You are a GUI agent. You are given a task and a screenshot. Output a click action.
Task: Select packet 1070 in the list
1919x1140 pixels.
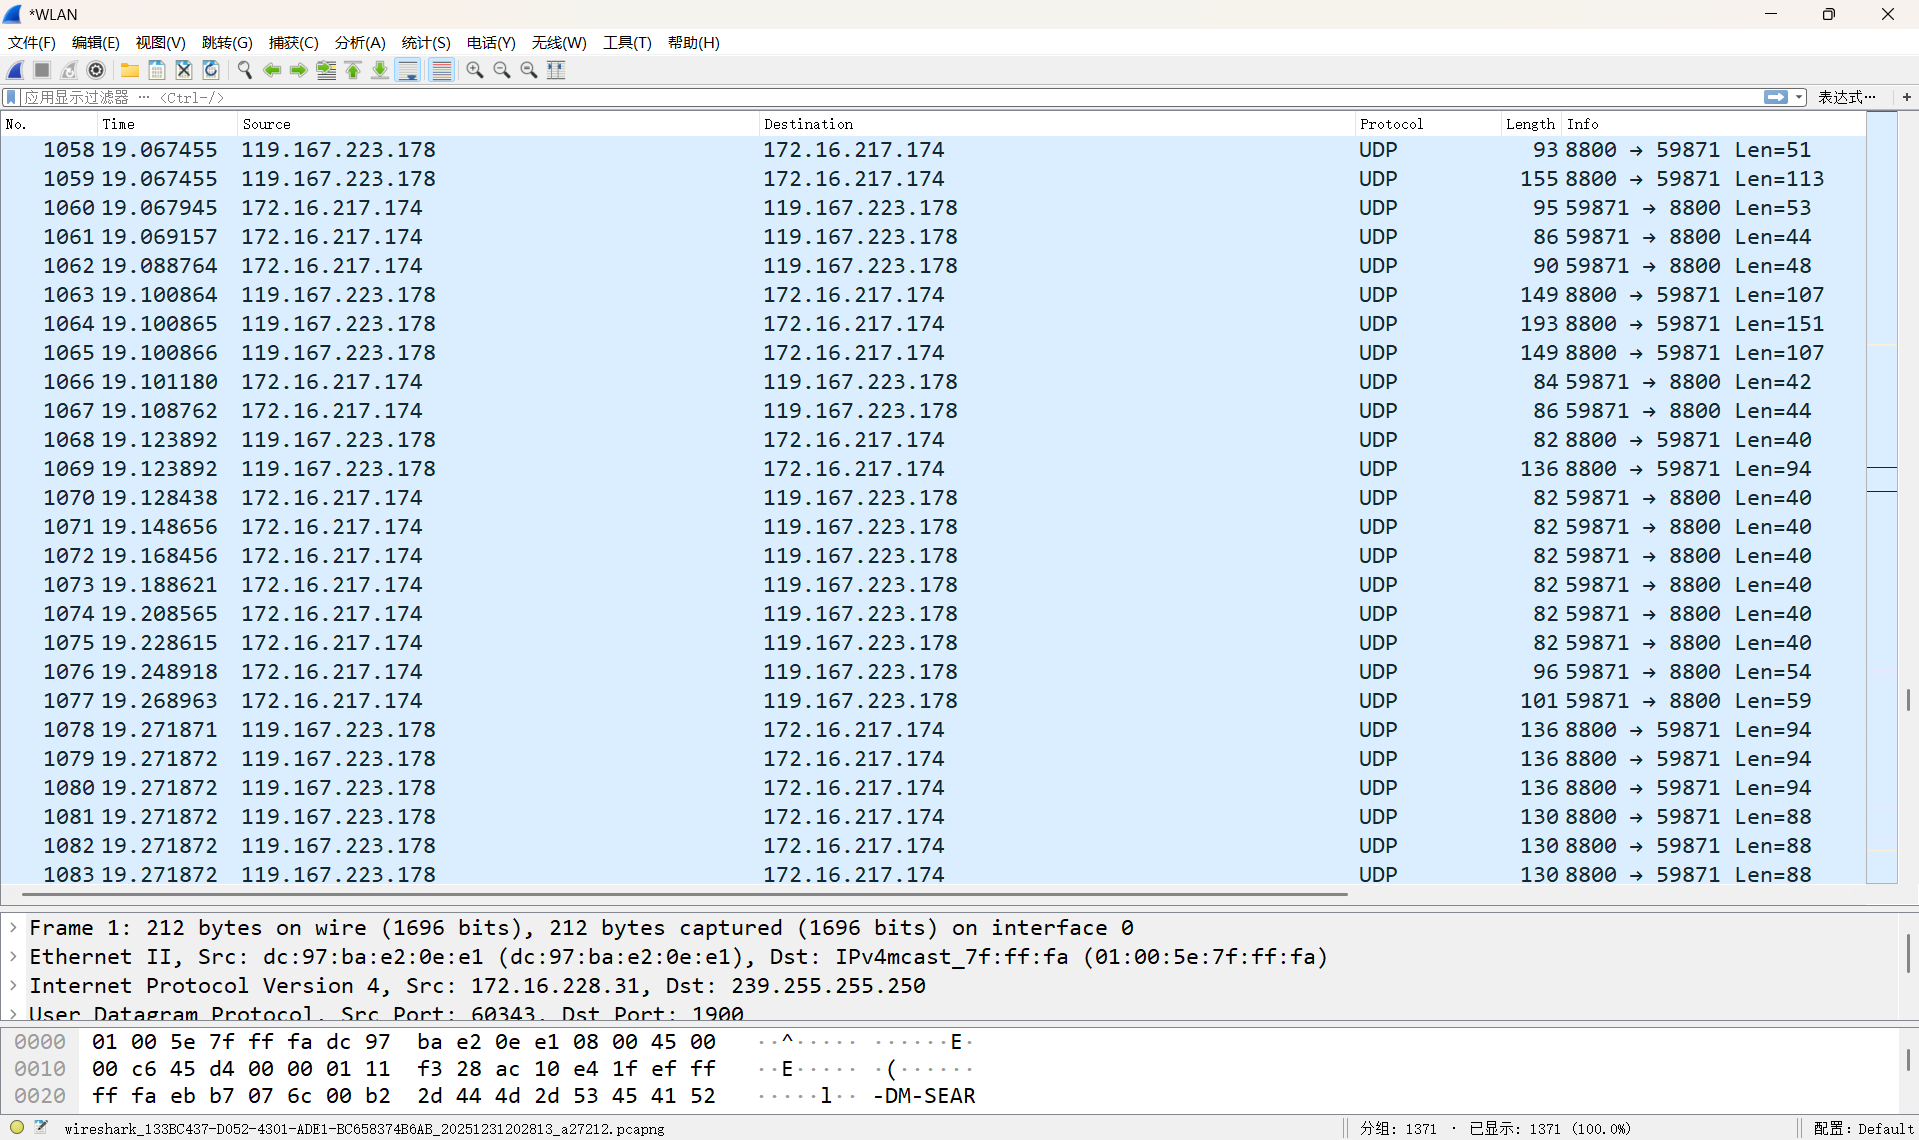(932, 498)
